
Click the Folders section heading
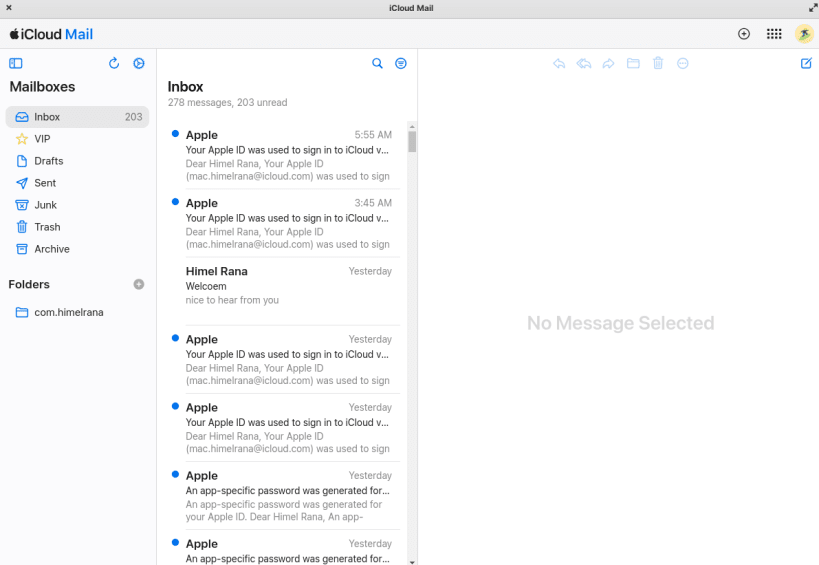(29, 284)
